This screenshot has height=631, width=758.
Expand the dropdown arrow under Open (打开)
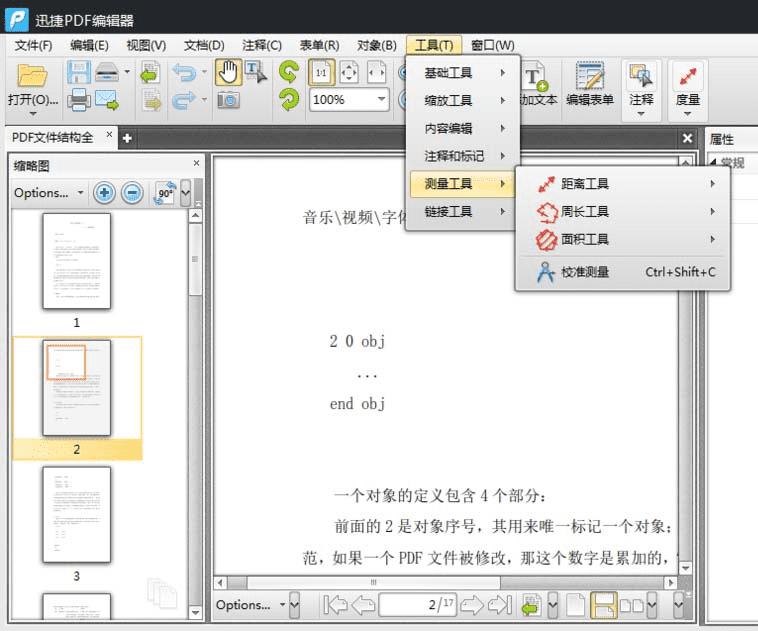pos(33,114)
